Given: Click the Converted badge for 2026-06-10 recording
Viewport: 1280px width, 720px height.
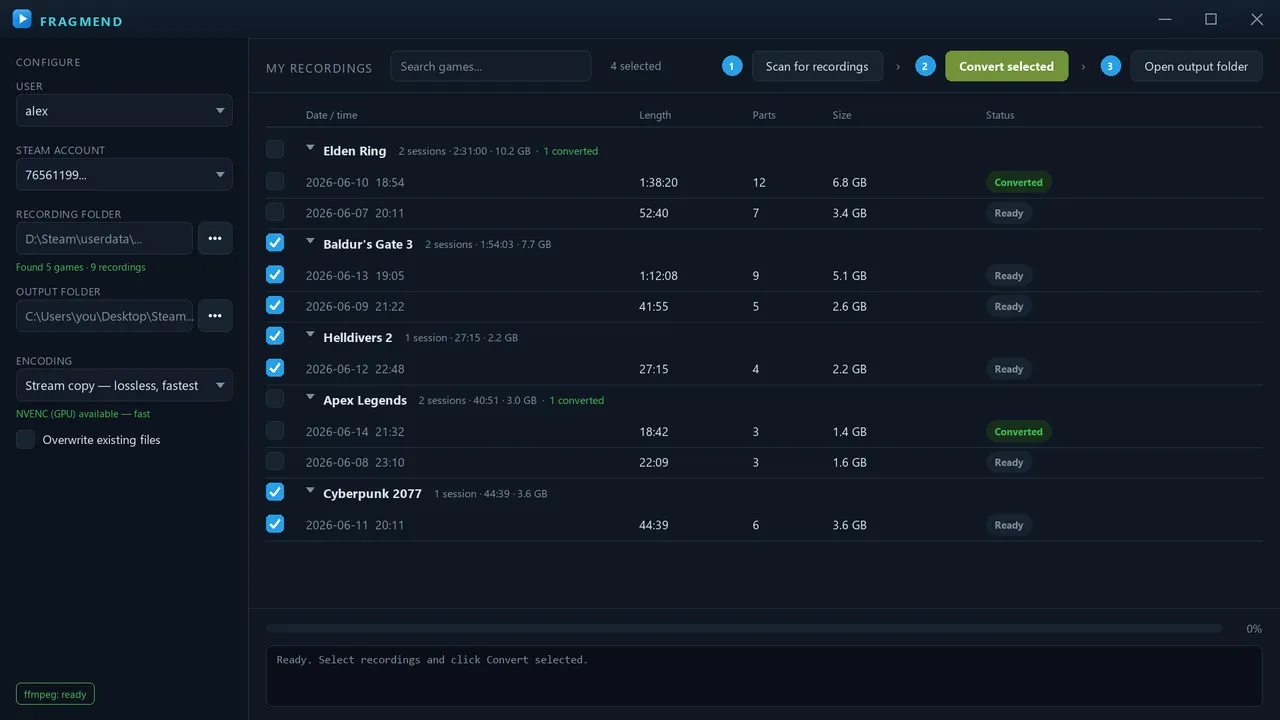Looking at the screenshot, I should pos(1018,182).
